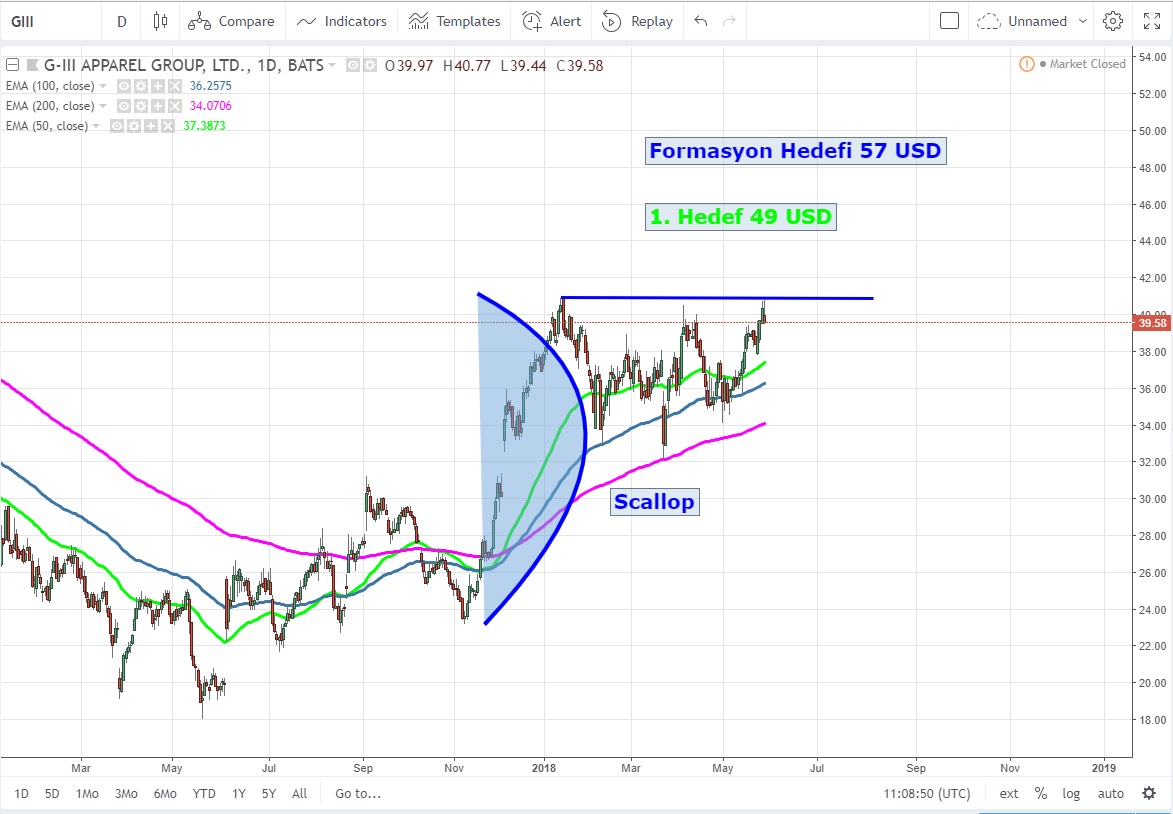The image size is (1173, 814).
Task: Select the 6Mo time range
Action: tap(165, 794)
